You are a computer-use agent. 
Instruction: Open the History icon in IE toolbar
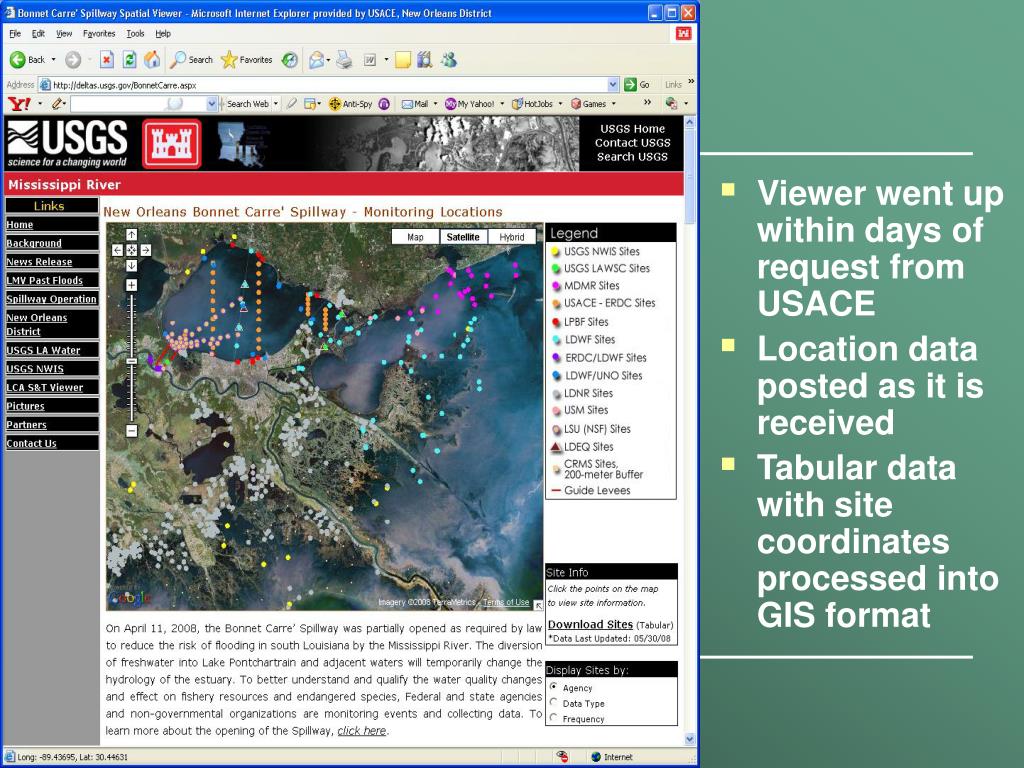[289, 60]
